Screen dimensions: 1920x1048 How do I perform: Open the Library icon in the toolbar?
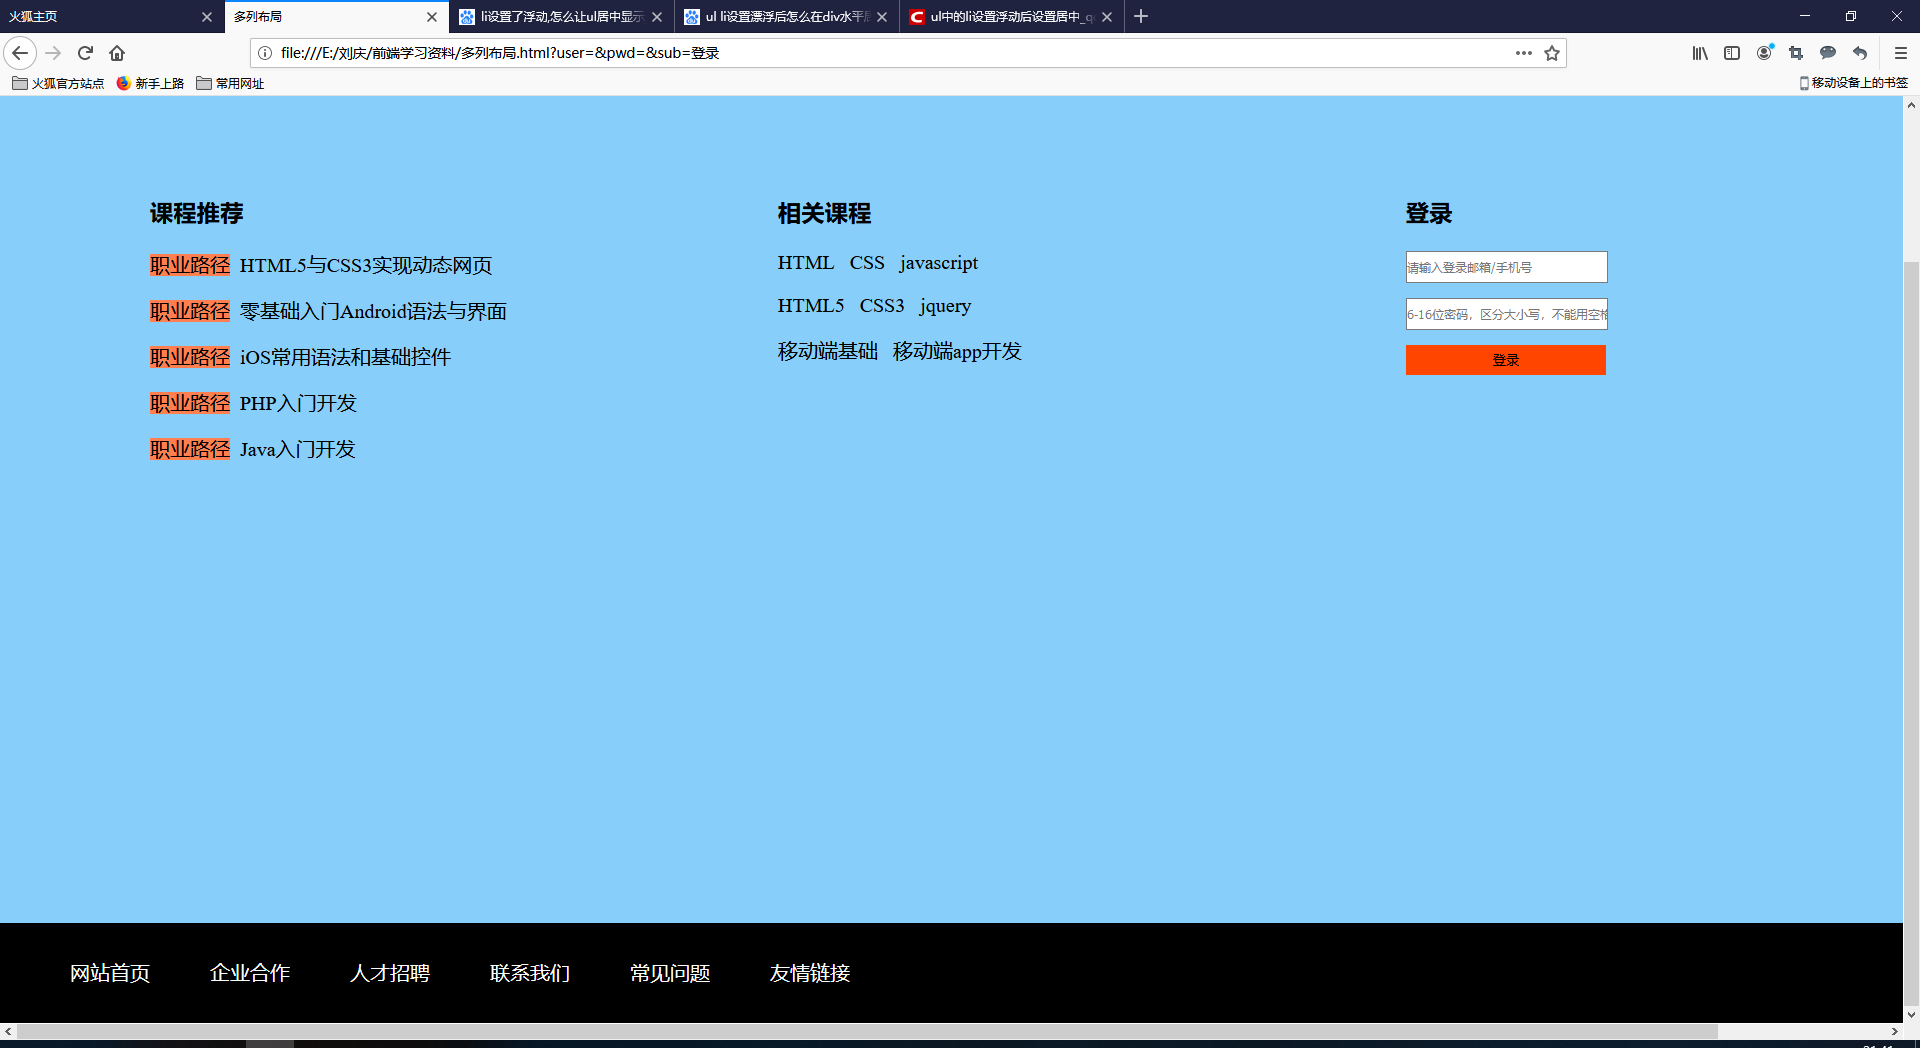point(1699,53)
